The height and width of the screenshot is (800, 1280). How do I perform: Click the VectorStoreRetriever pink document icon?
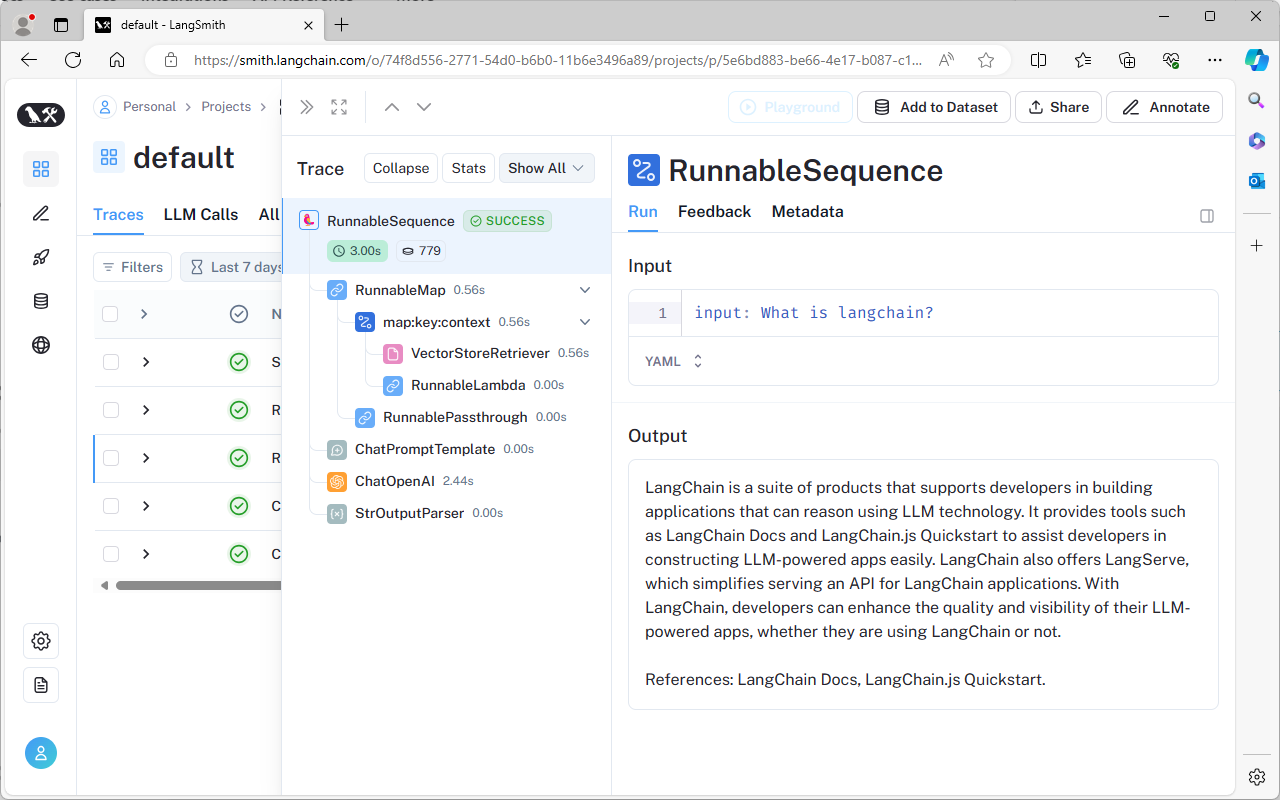pos(393,353)
